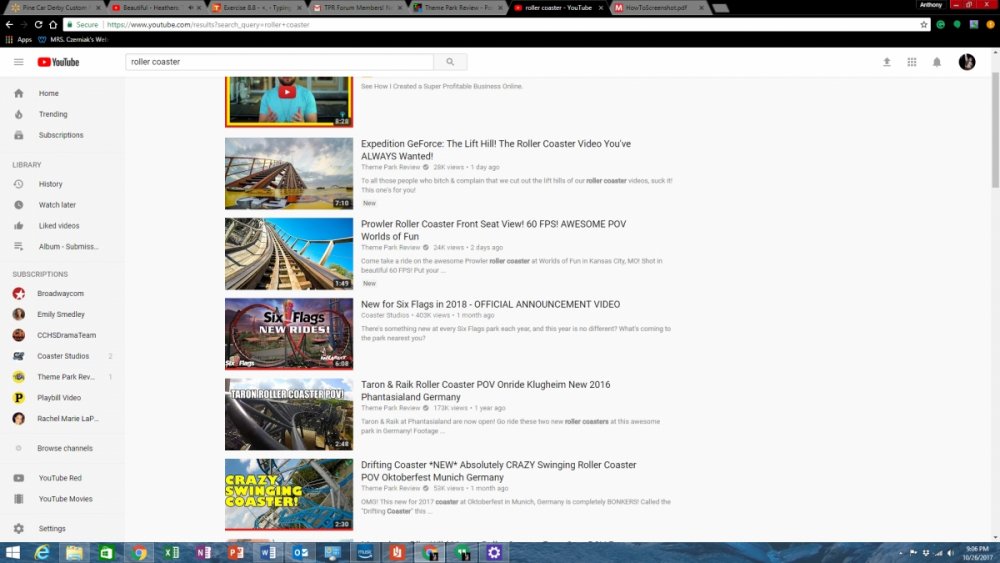Open the YouTube hamburger guide menu

tap(18, 62)
